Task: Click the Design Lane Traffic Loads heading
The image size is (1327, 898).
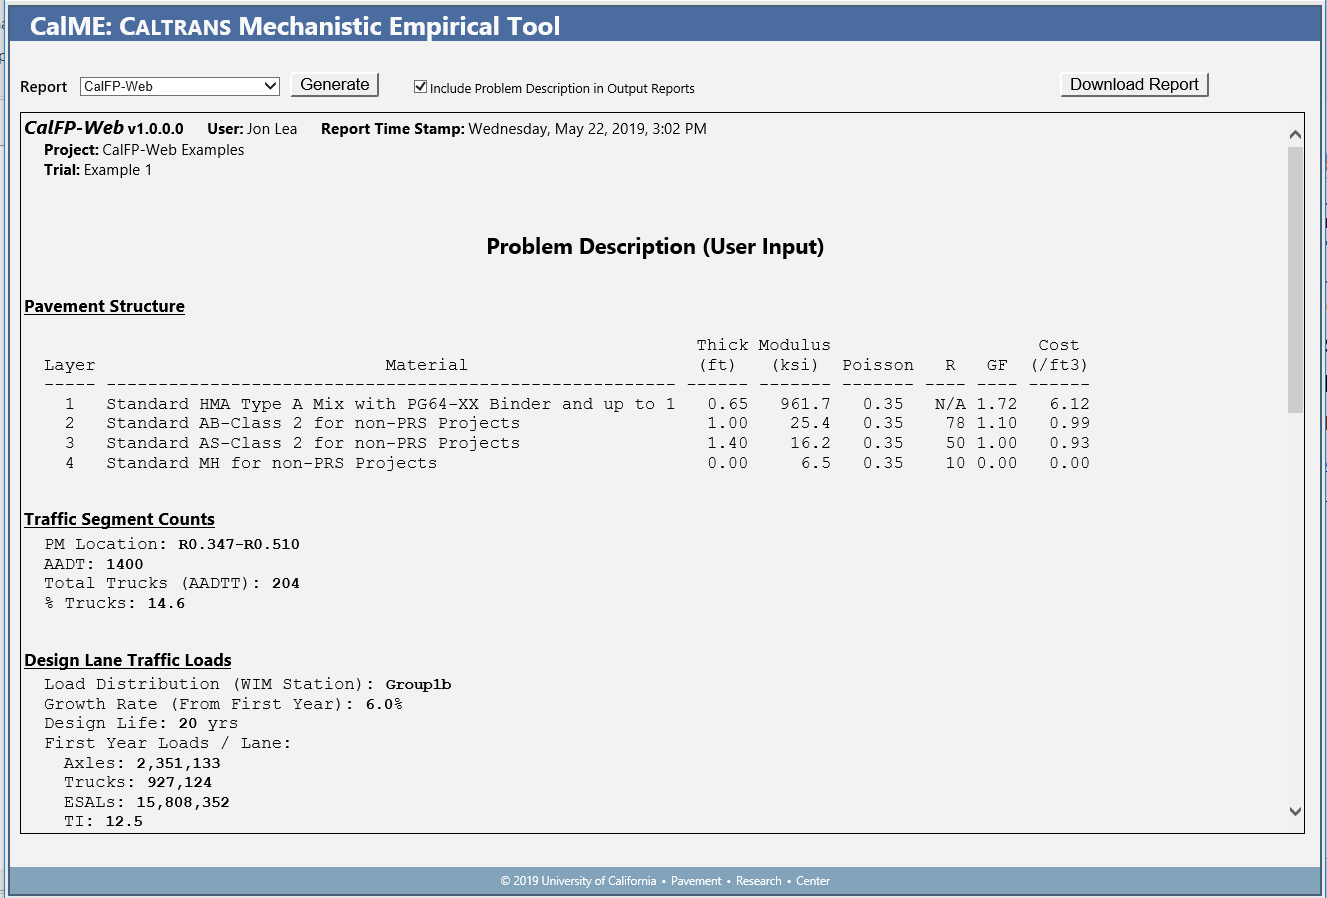Action: point(128,661)
